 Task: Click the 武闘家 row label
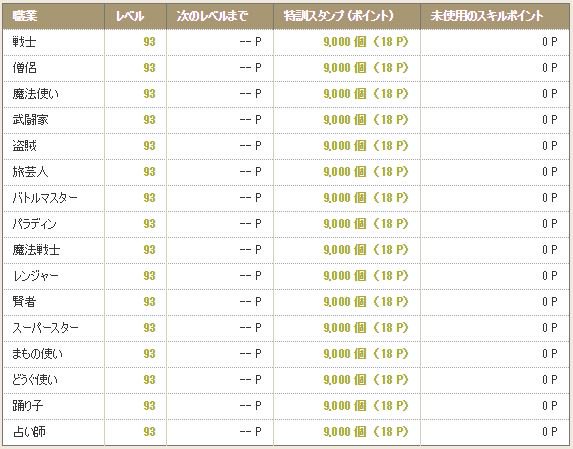coord(30,119)
